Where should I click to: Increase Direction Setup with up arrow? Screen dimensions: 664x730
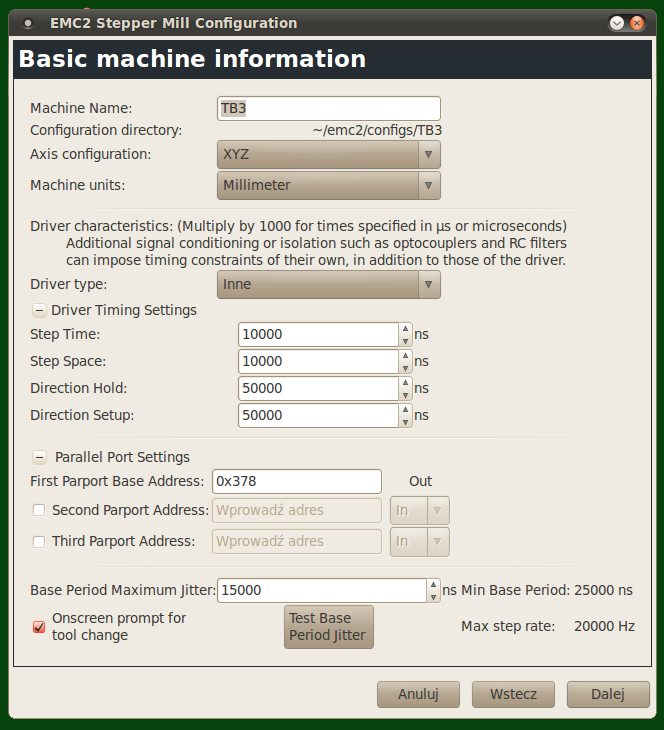click(405, 410)
